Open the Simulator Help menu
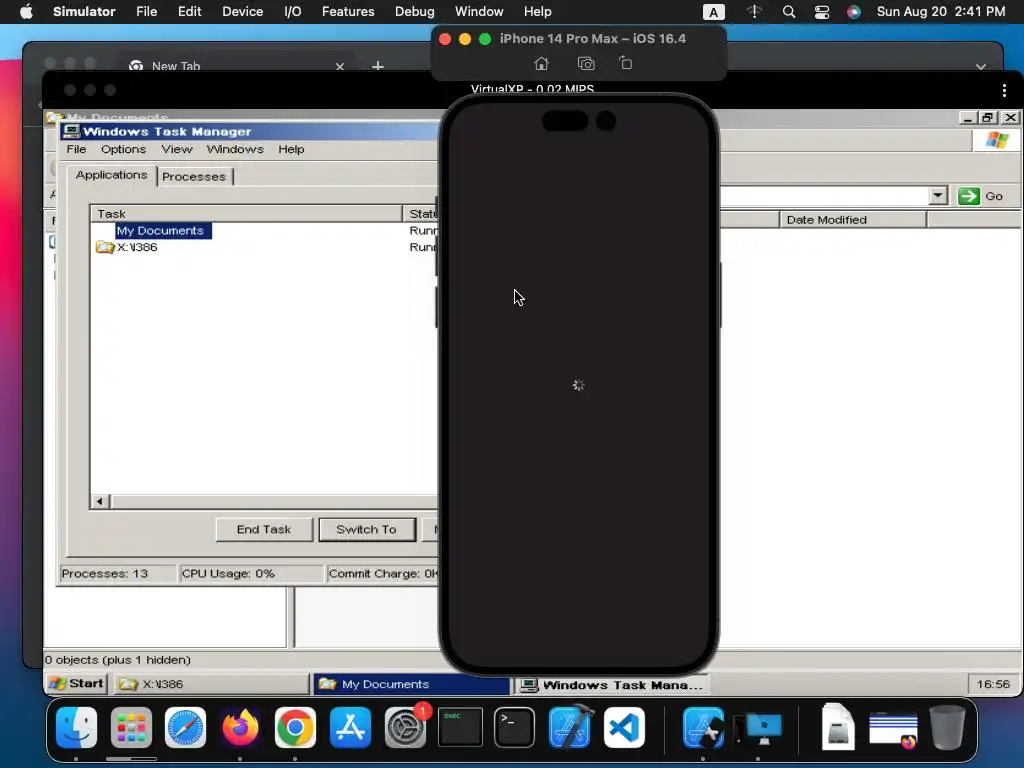1024x768 pixels. pos(537,12)
